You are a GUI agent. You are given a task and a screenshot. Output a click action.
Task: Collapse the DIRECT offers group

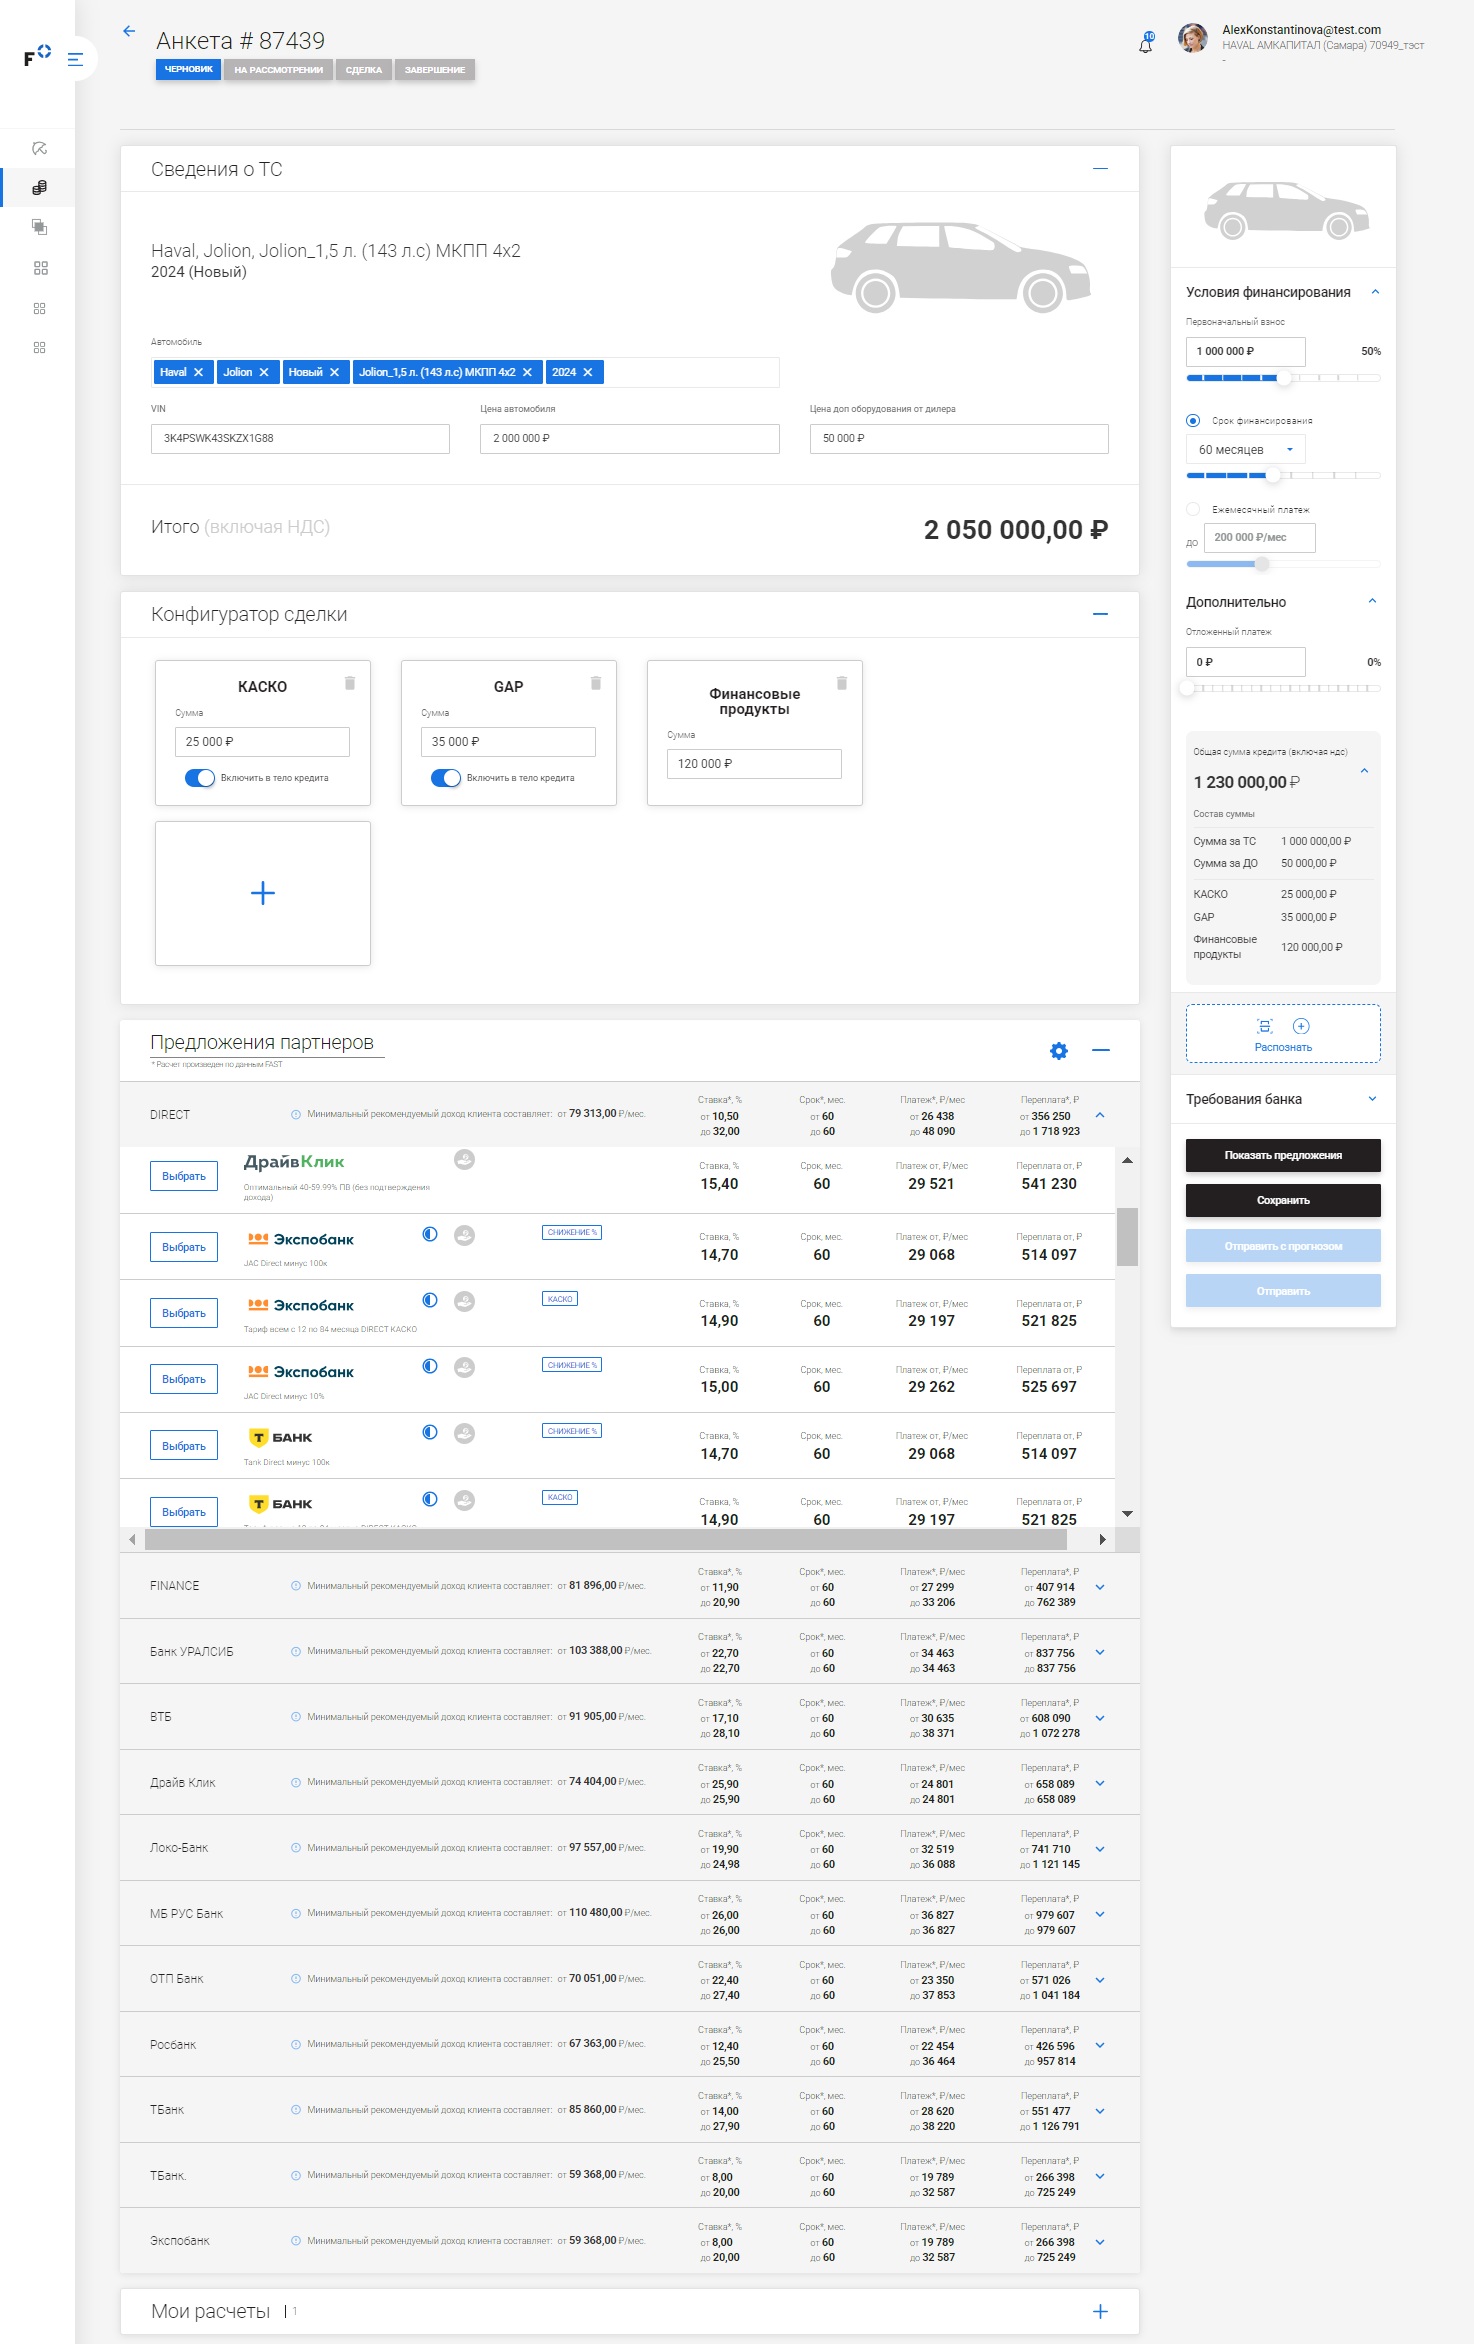point(1100,1115)
